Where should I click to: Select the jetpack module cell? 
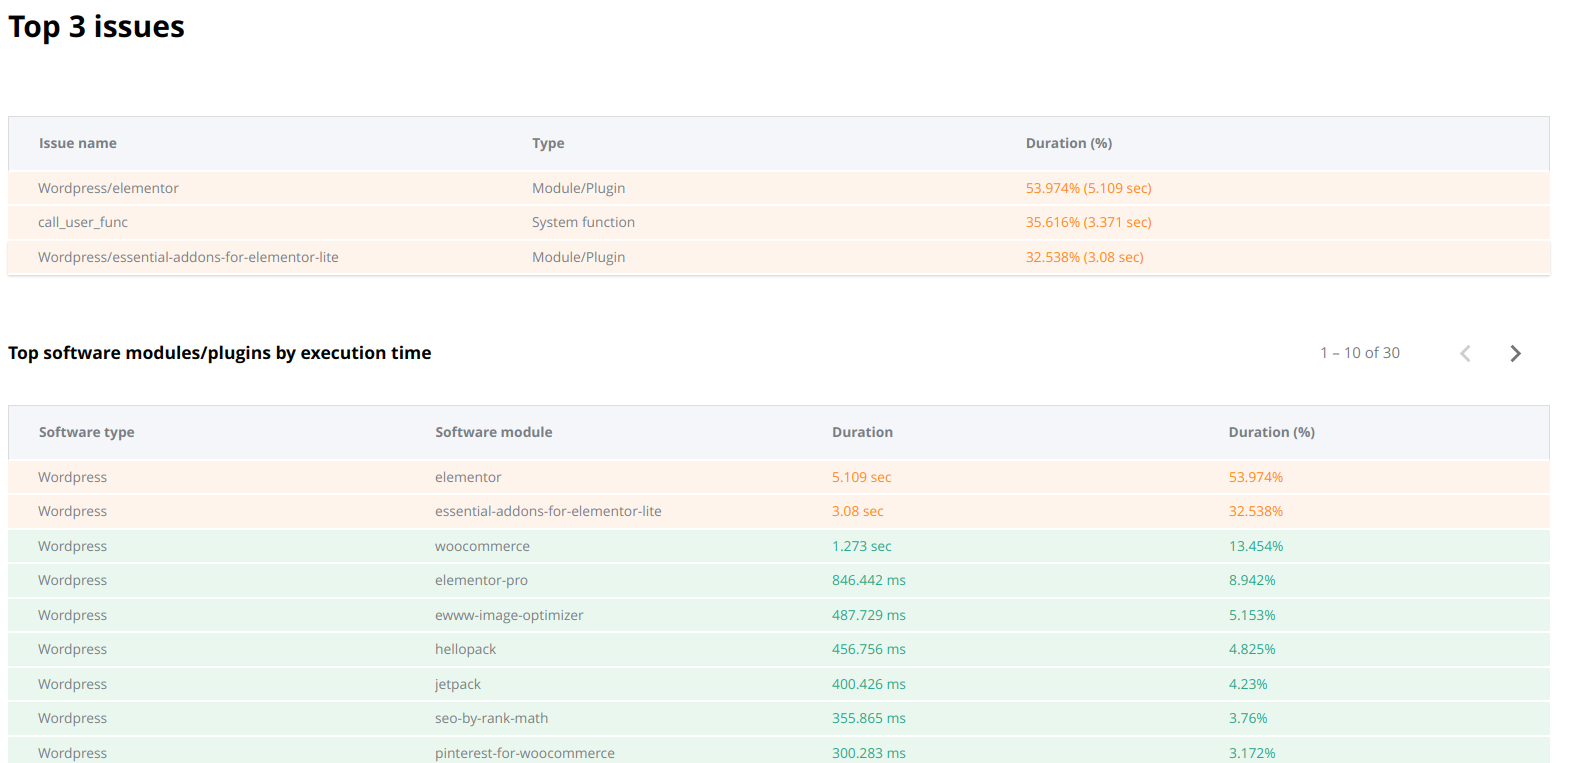pyautogui.click(x=458, y=684)
